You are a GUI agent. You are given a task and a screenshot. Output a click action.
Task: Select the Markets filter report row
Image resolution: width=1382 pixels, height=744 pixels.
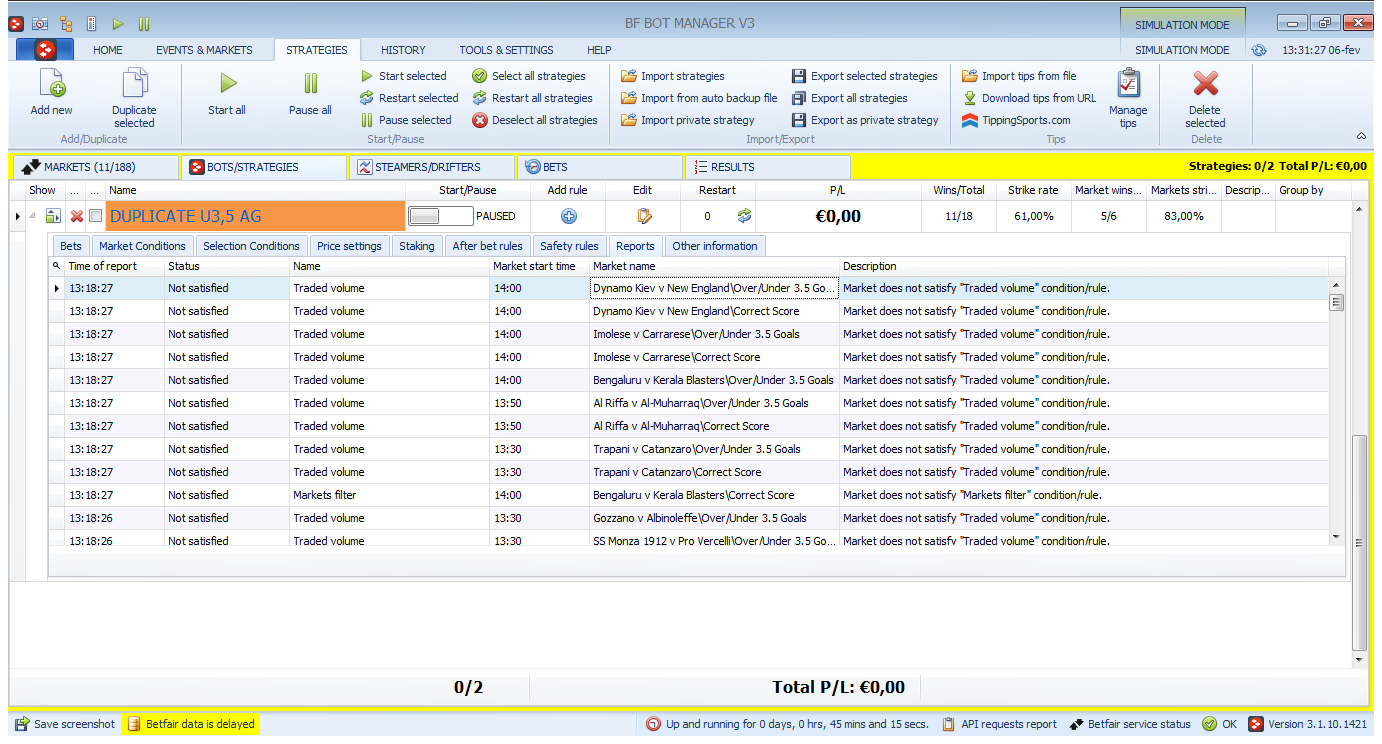coord(690,495)
